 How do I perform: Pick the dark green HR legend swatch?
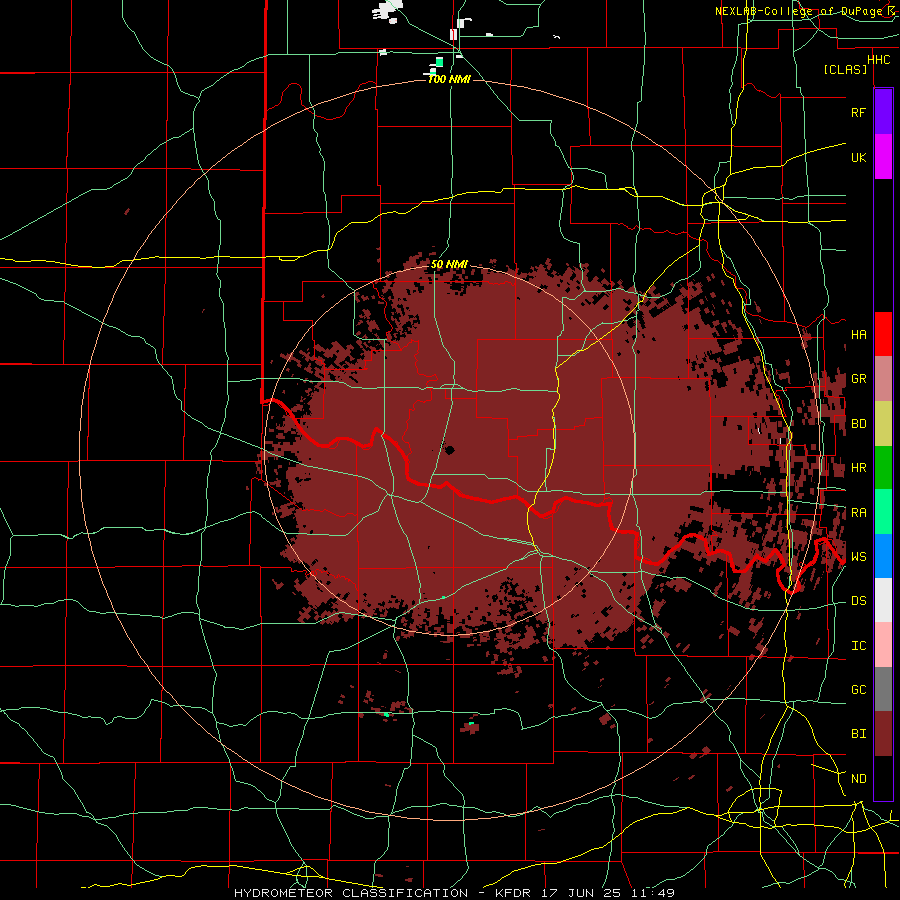click(x=883, y=468)
